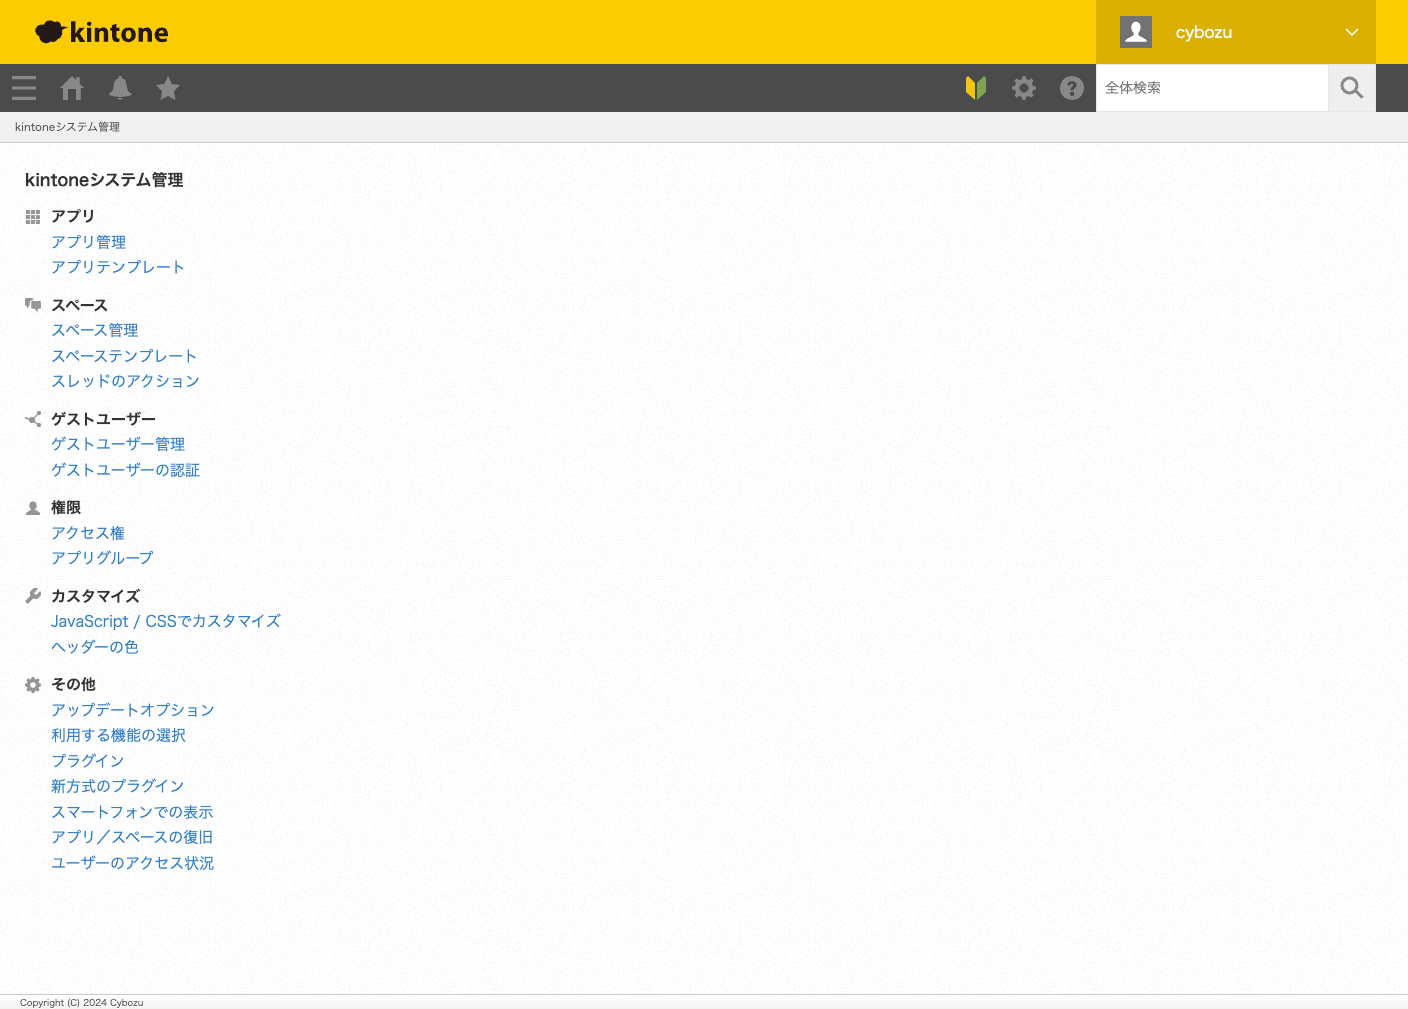1408x1009 pixels.
Task: Open ヘッダーの色 link
Action: click(95, 647)
